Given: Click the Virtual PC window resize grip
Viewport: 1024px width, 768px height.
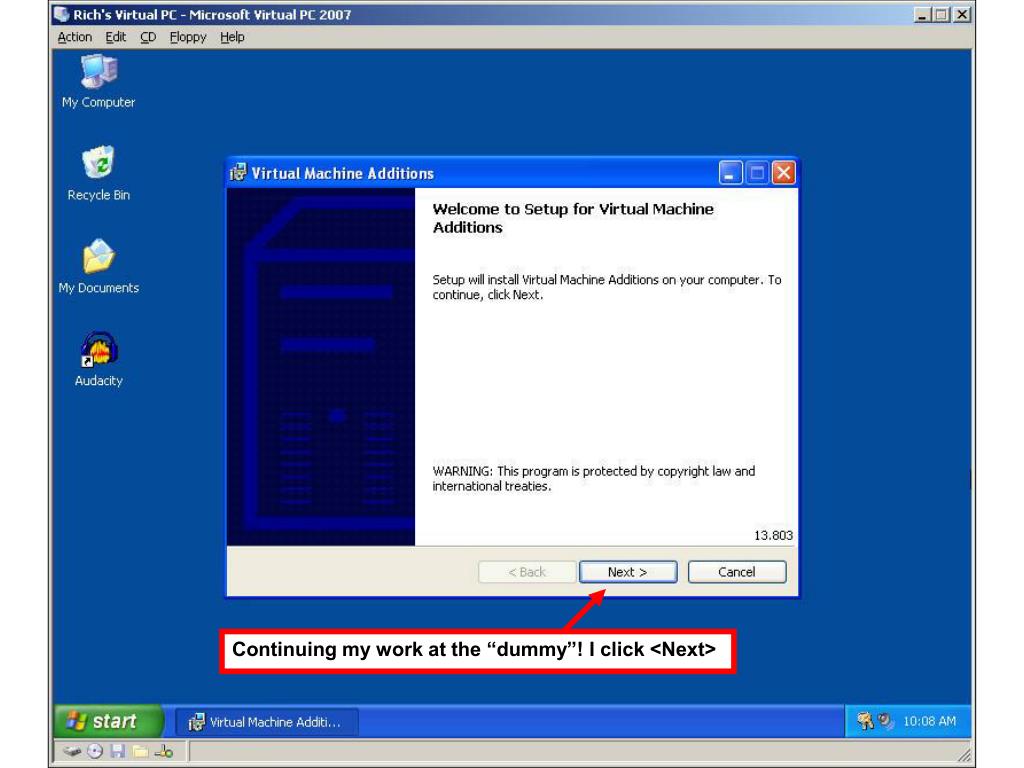Looking at the screenshot, I should (965, 755).
